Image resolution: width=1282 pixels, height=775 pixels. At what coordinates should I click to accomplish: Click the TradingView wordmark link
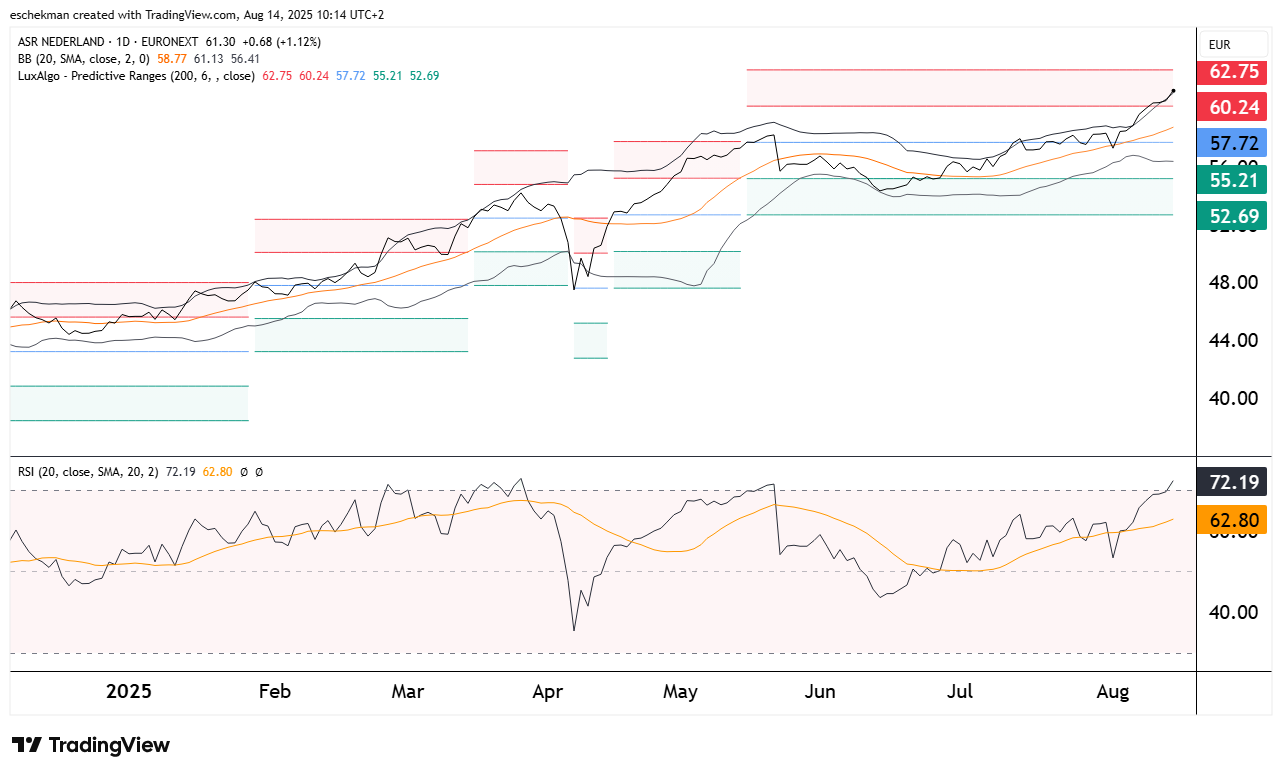tap(109, 745)
